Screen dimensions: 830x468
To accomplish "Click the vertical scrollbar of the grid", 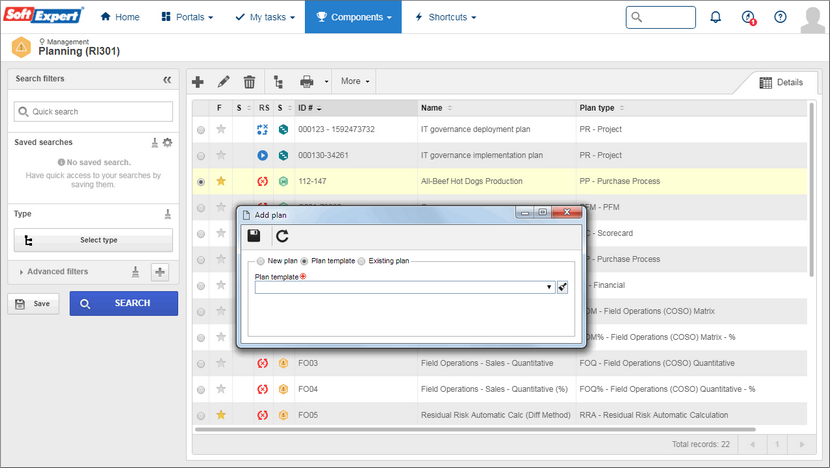I will coord(811,189).
